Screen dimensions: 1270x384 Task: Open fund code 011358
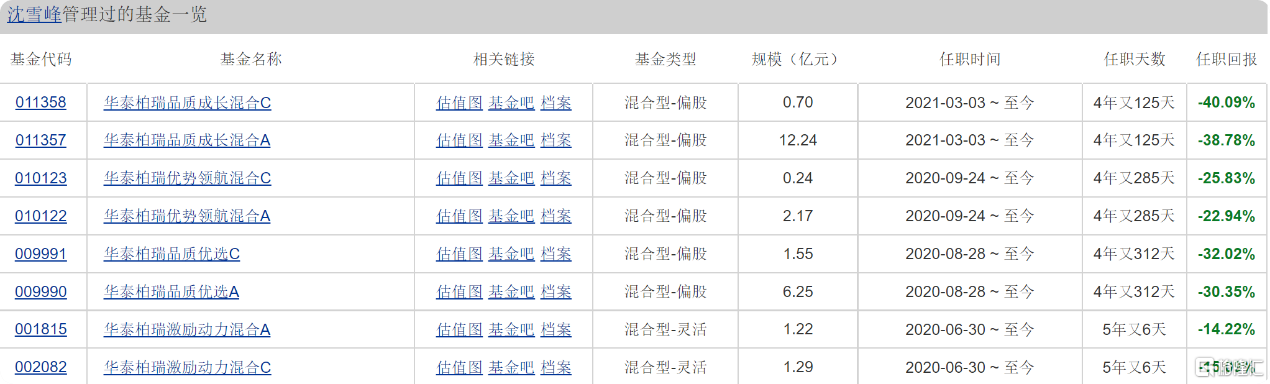click(x=41, y=102)
